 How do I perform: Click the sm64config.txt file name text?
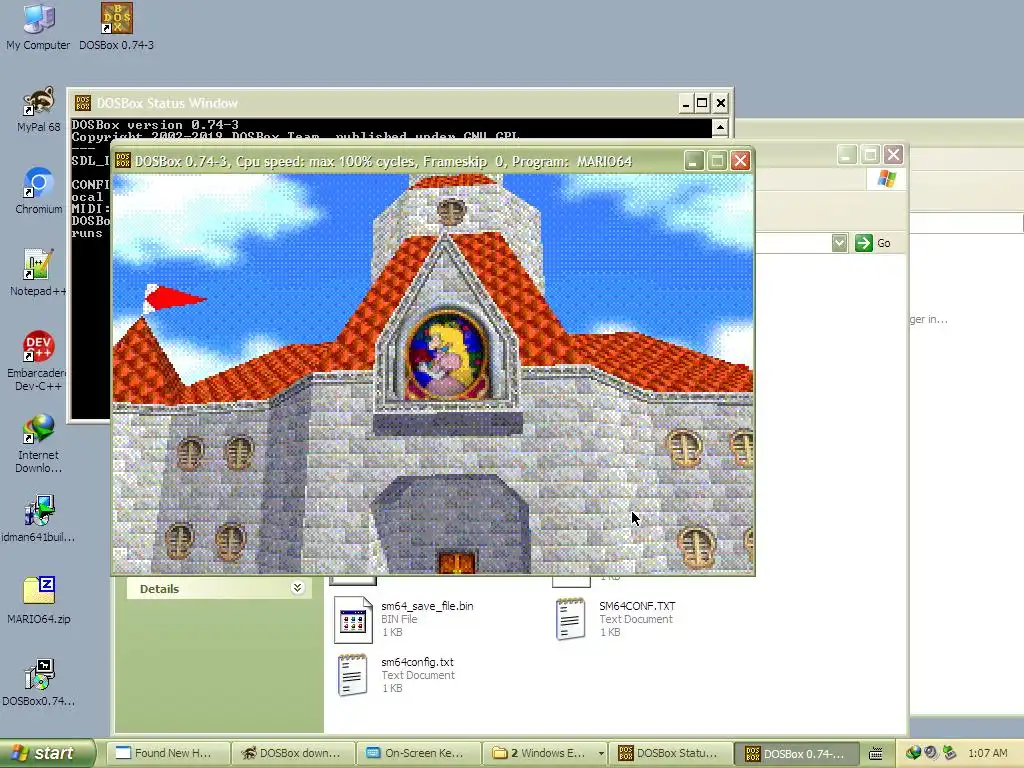(417, 662)
